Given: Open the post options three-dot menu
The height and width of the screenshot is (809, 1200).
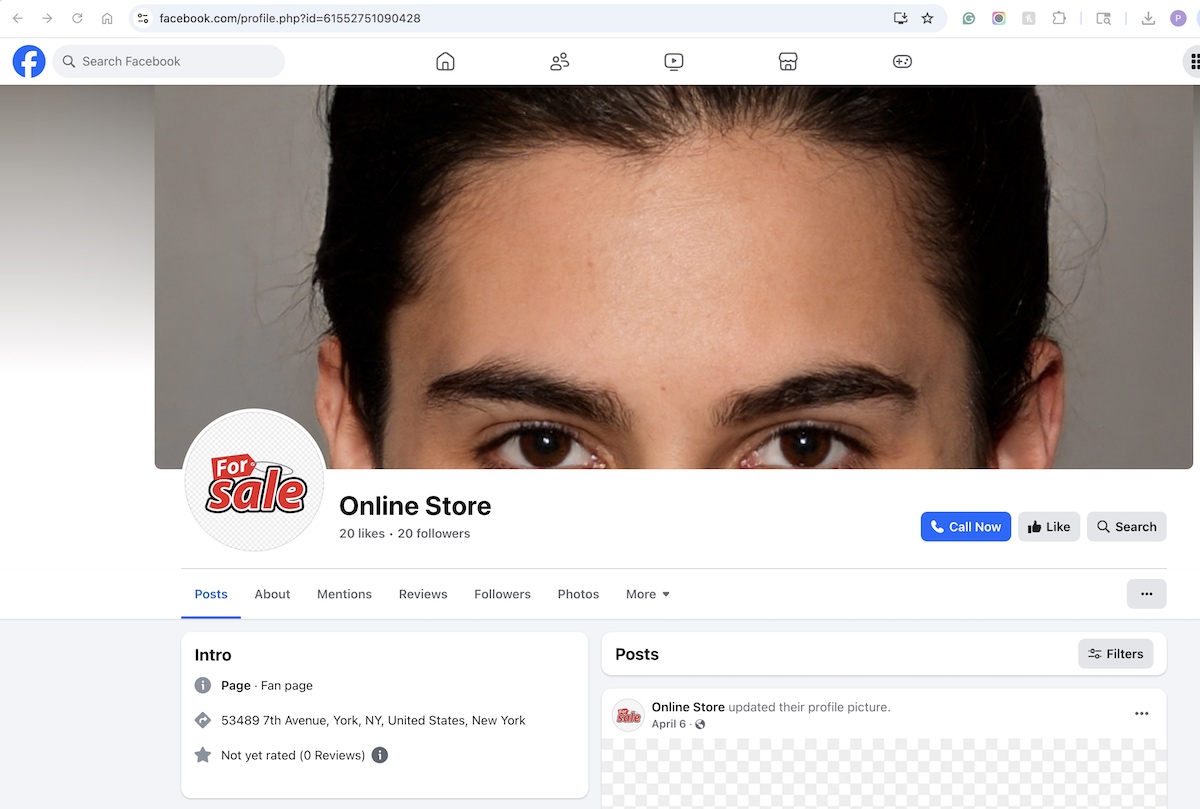Looking at the screenshot, I should pos(1141,714).
